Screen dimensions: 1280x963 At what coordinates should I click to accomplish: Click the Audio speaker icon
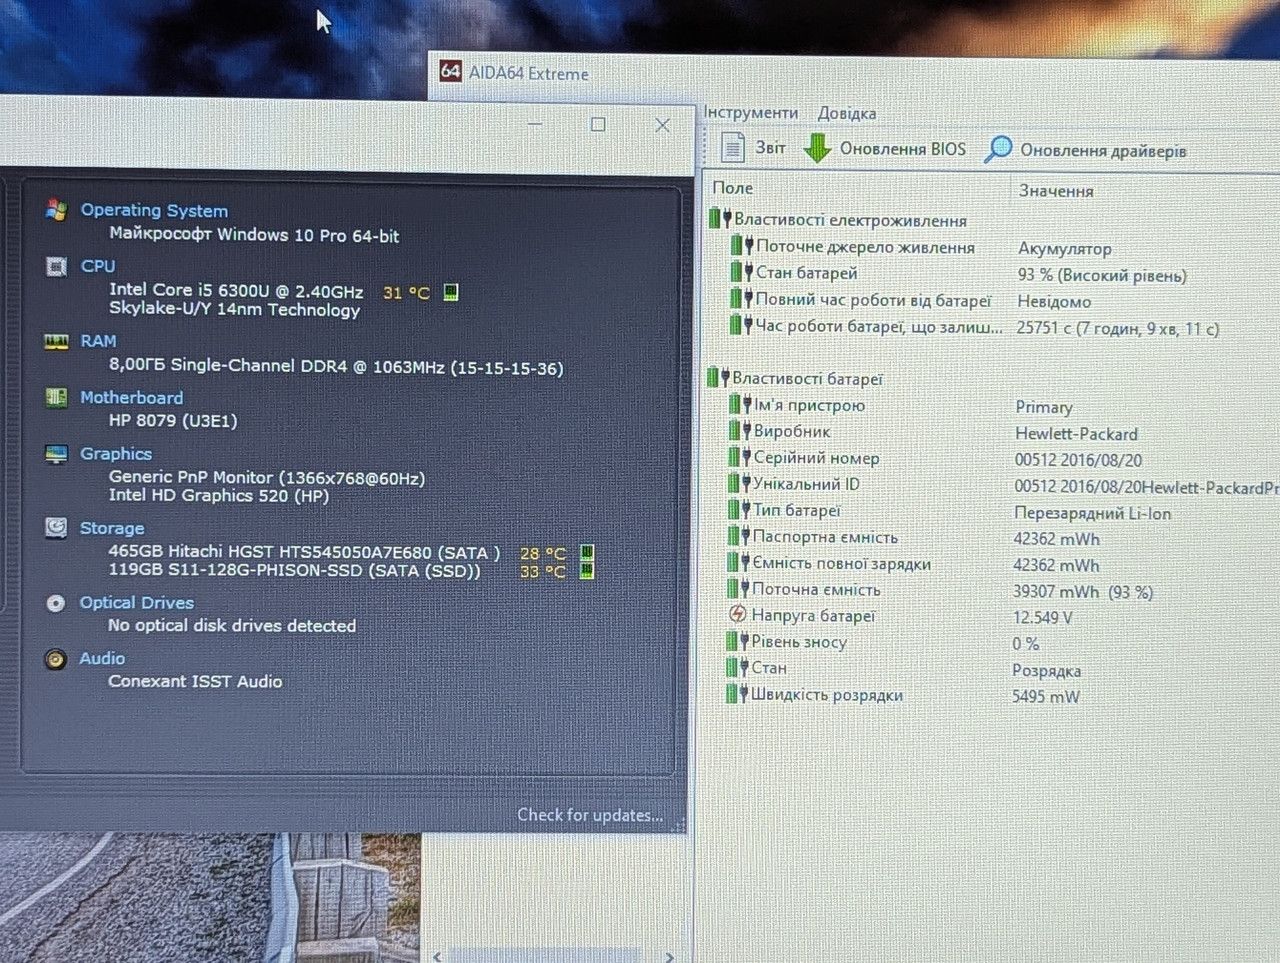point(56,659)
